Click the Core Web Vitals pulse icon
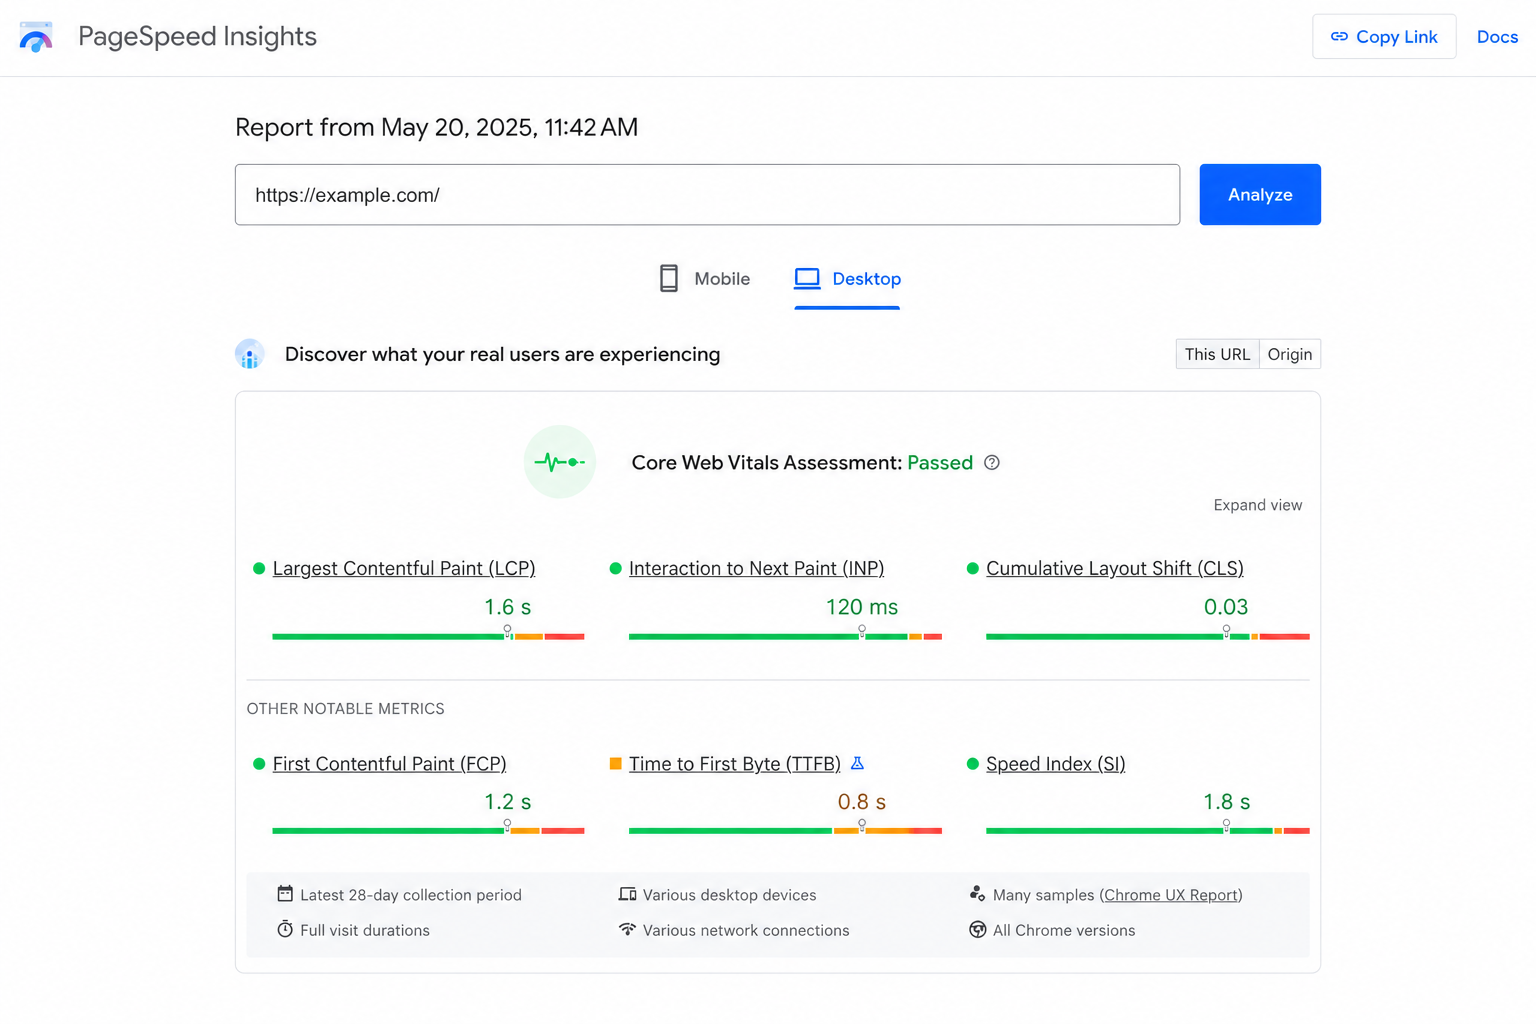 560,462
